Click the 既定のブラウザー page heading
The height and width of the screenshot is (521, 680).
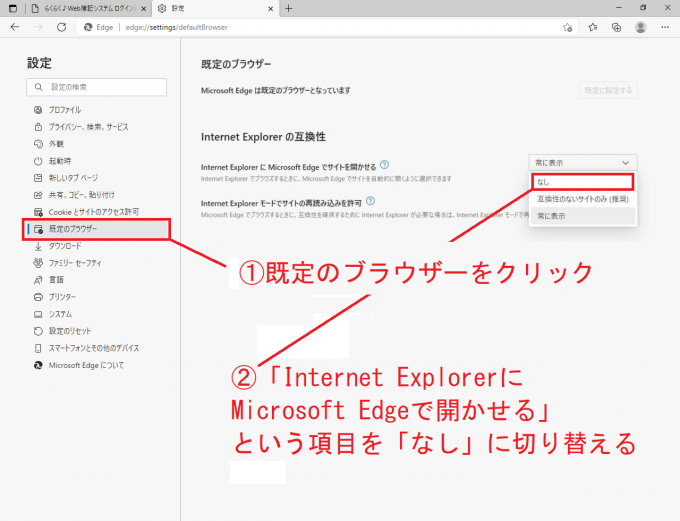point(236,64)
